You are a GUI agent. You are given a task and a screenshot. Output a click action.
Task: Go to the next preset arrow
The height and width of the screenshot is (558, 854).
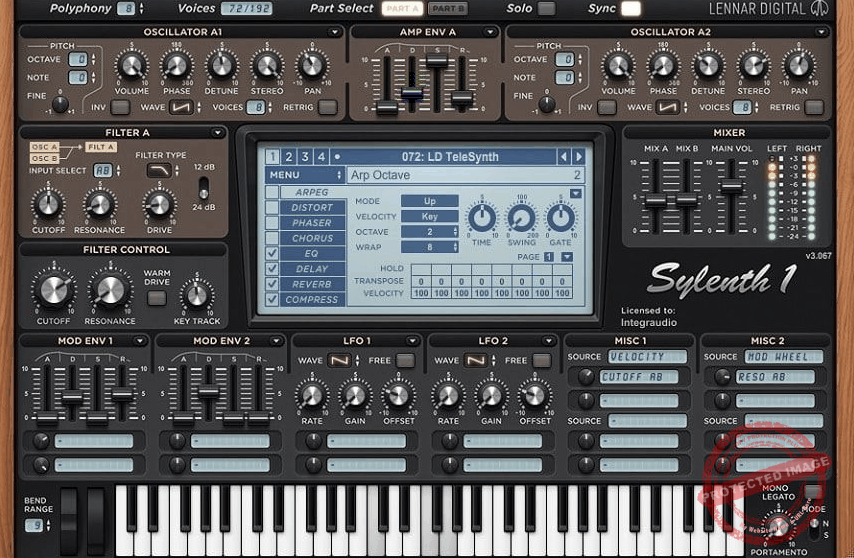pyautogui.click(x=578, y=157)
